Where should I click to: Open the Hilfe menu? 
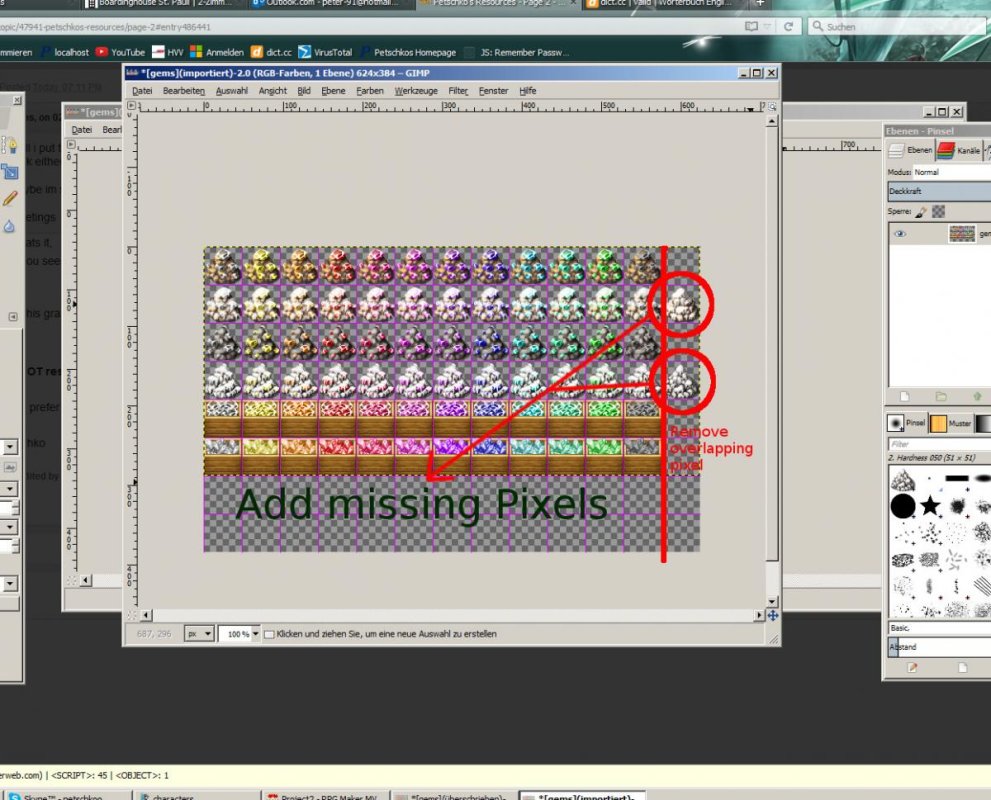[527, 91]
